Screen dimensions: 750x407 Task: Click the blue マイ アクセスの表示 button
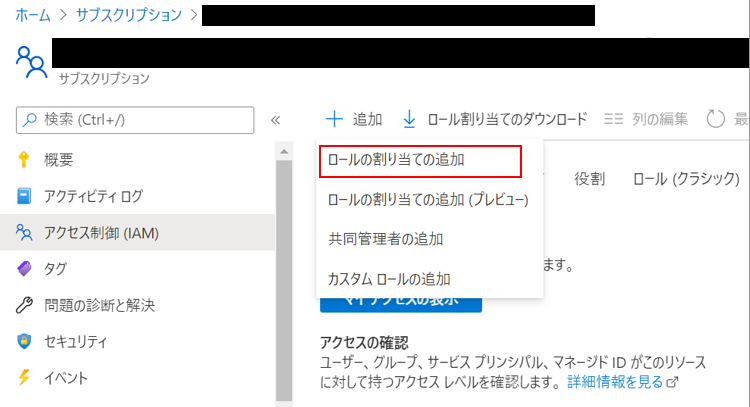pyautogui.click(x=401, y=304)
